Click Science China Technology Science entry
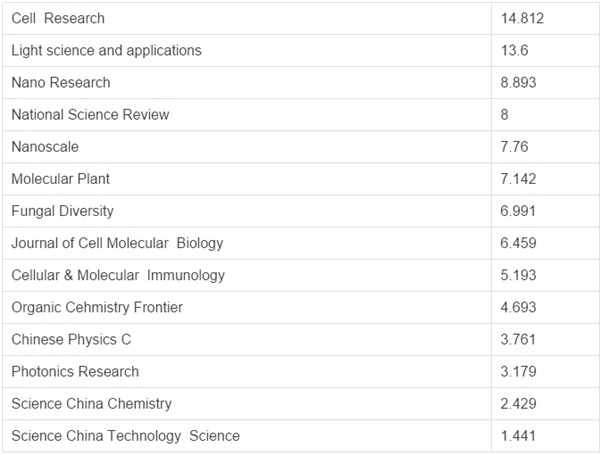This screenshot has height=455, width=600. click(x=126, y=436)
